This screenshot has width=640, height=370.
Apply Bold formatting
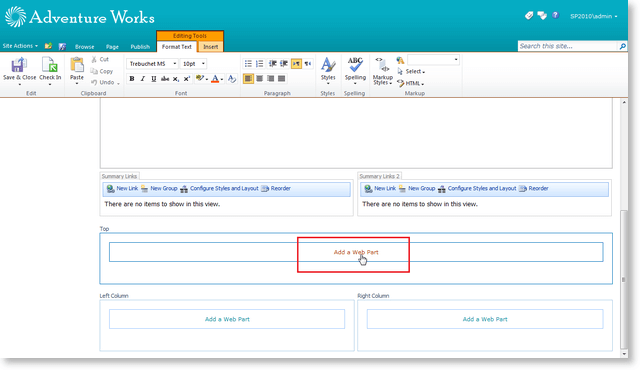[132, 79]
